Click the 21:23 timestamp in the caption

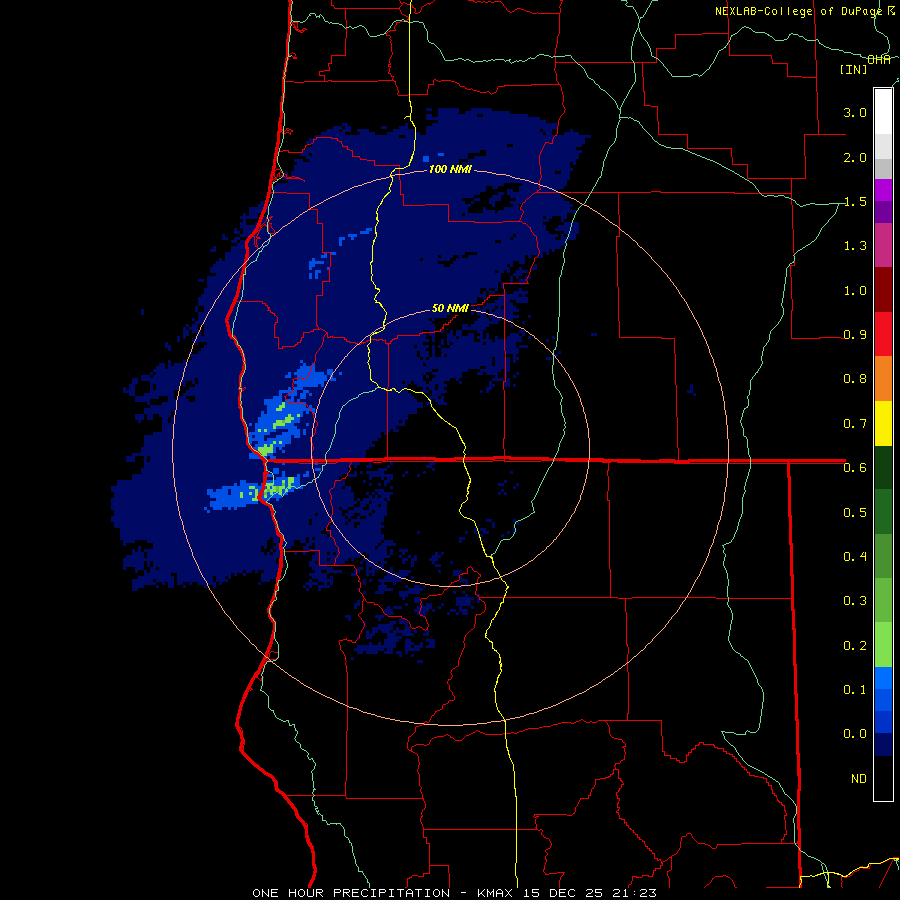(x=633, y=893)
